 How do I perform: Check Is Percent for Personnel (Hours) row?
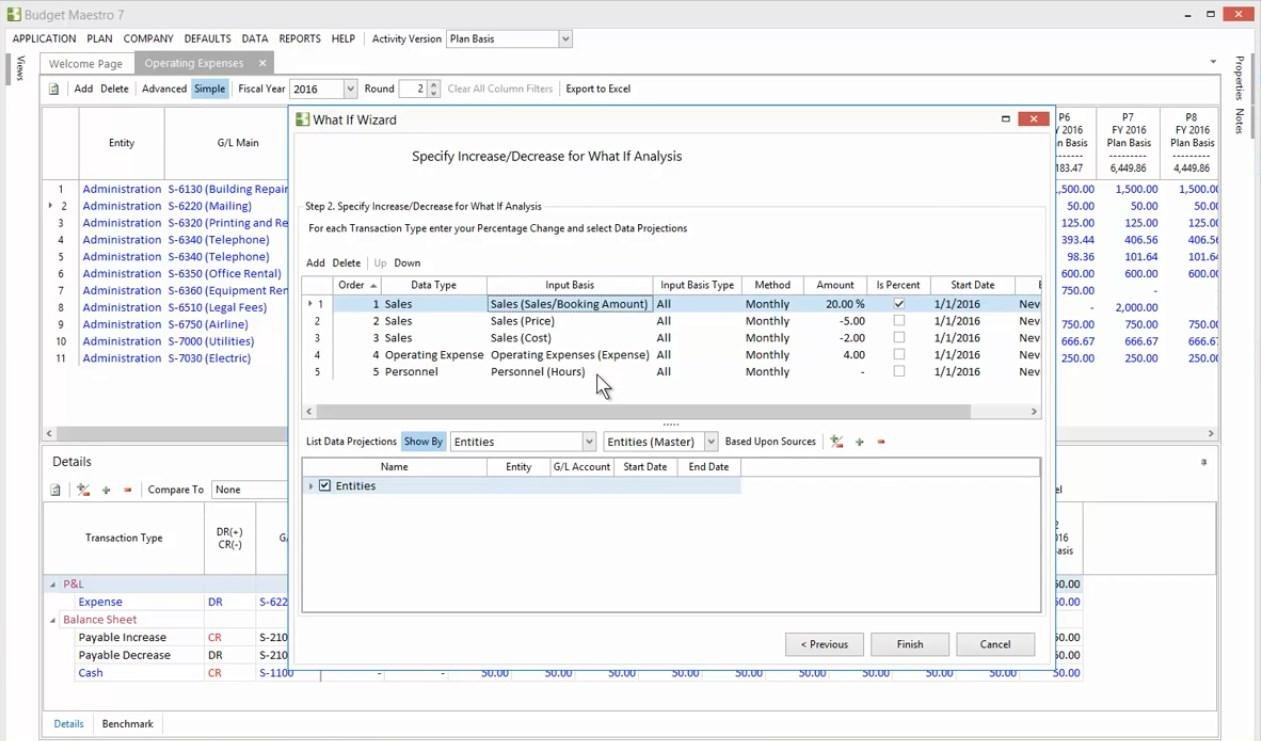coord(899,372)
